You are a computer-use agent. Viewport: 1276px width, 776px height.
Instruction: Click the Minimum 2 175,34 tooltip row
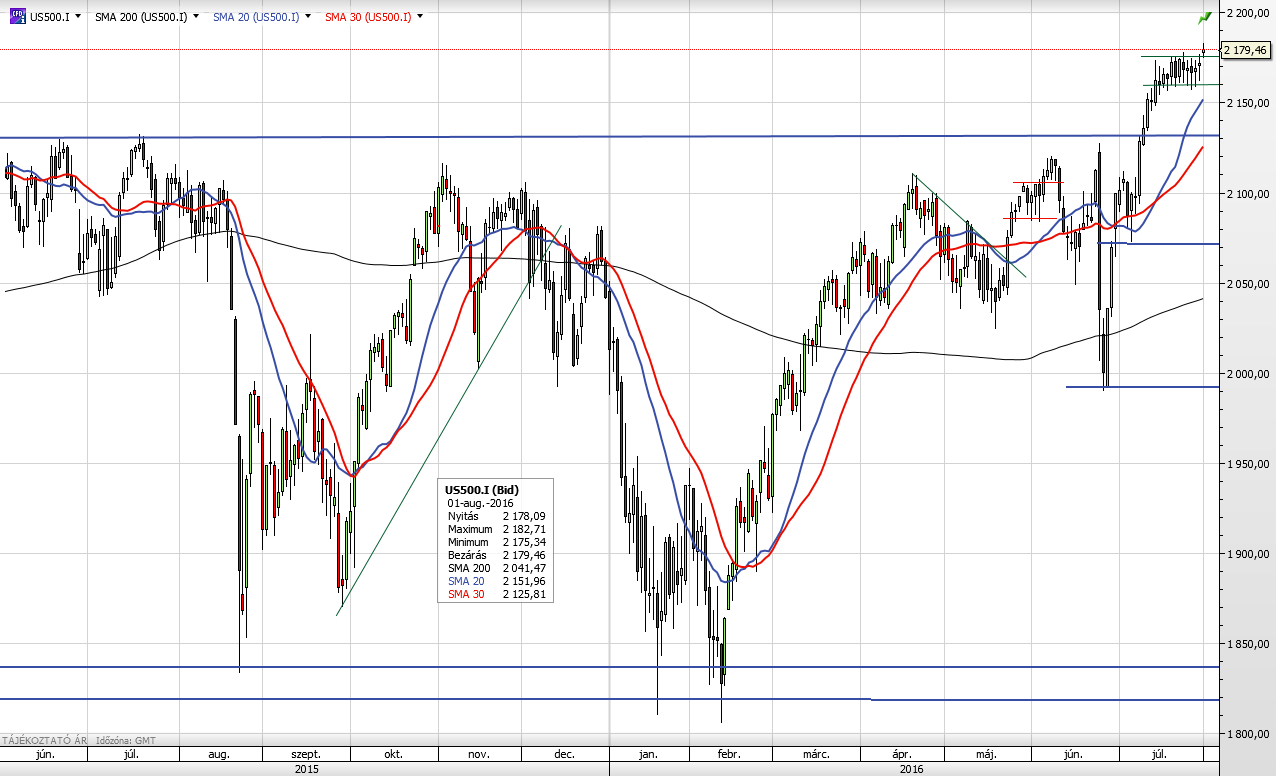[x=495, y=541]
